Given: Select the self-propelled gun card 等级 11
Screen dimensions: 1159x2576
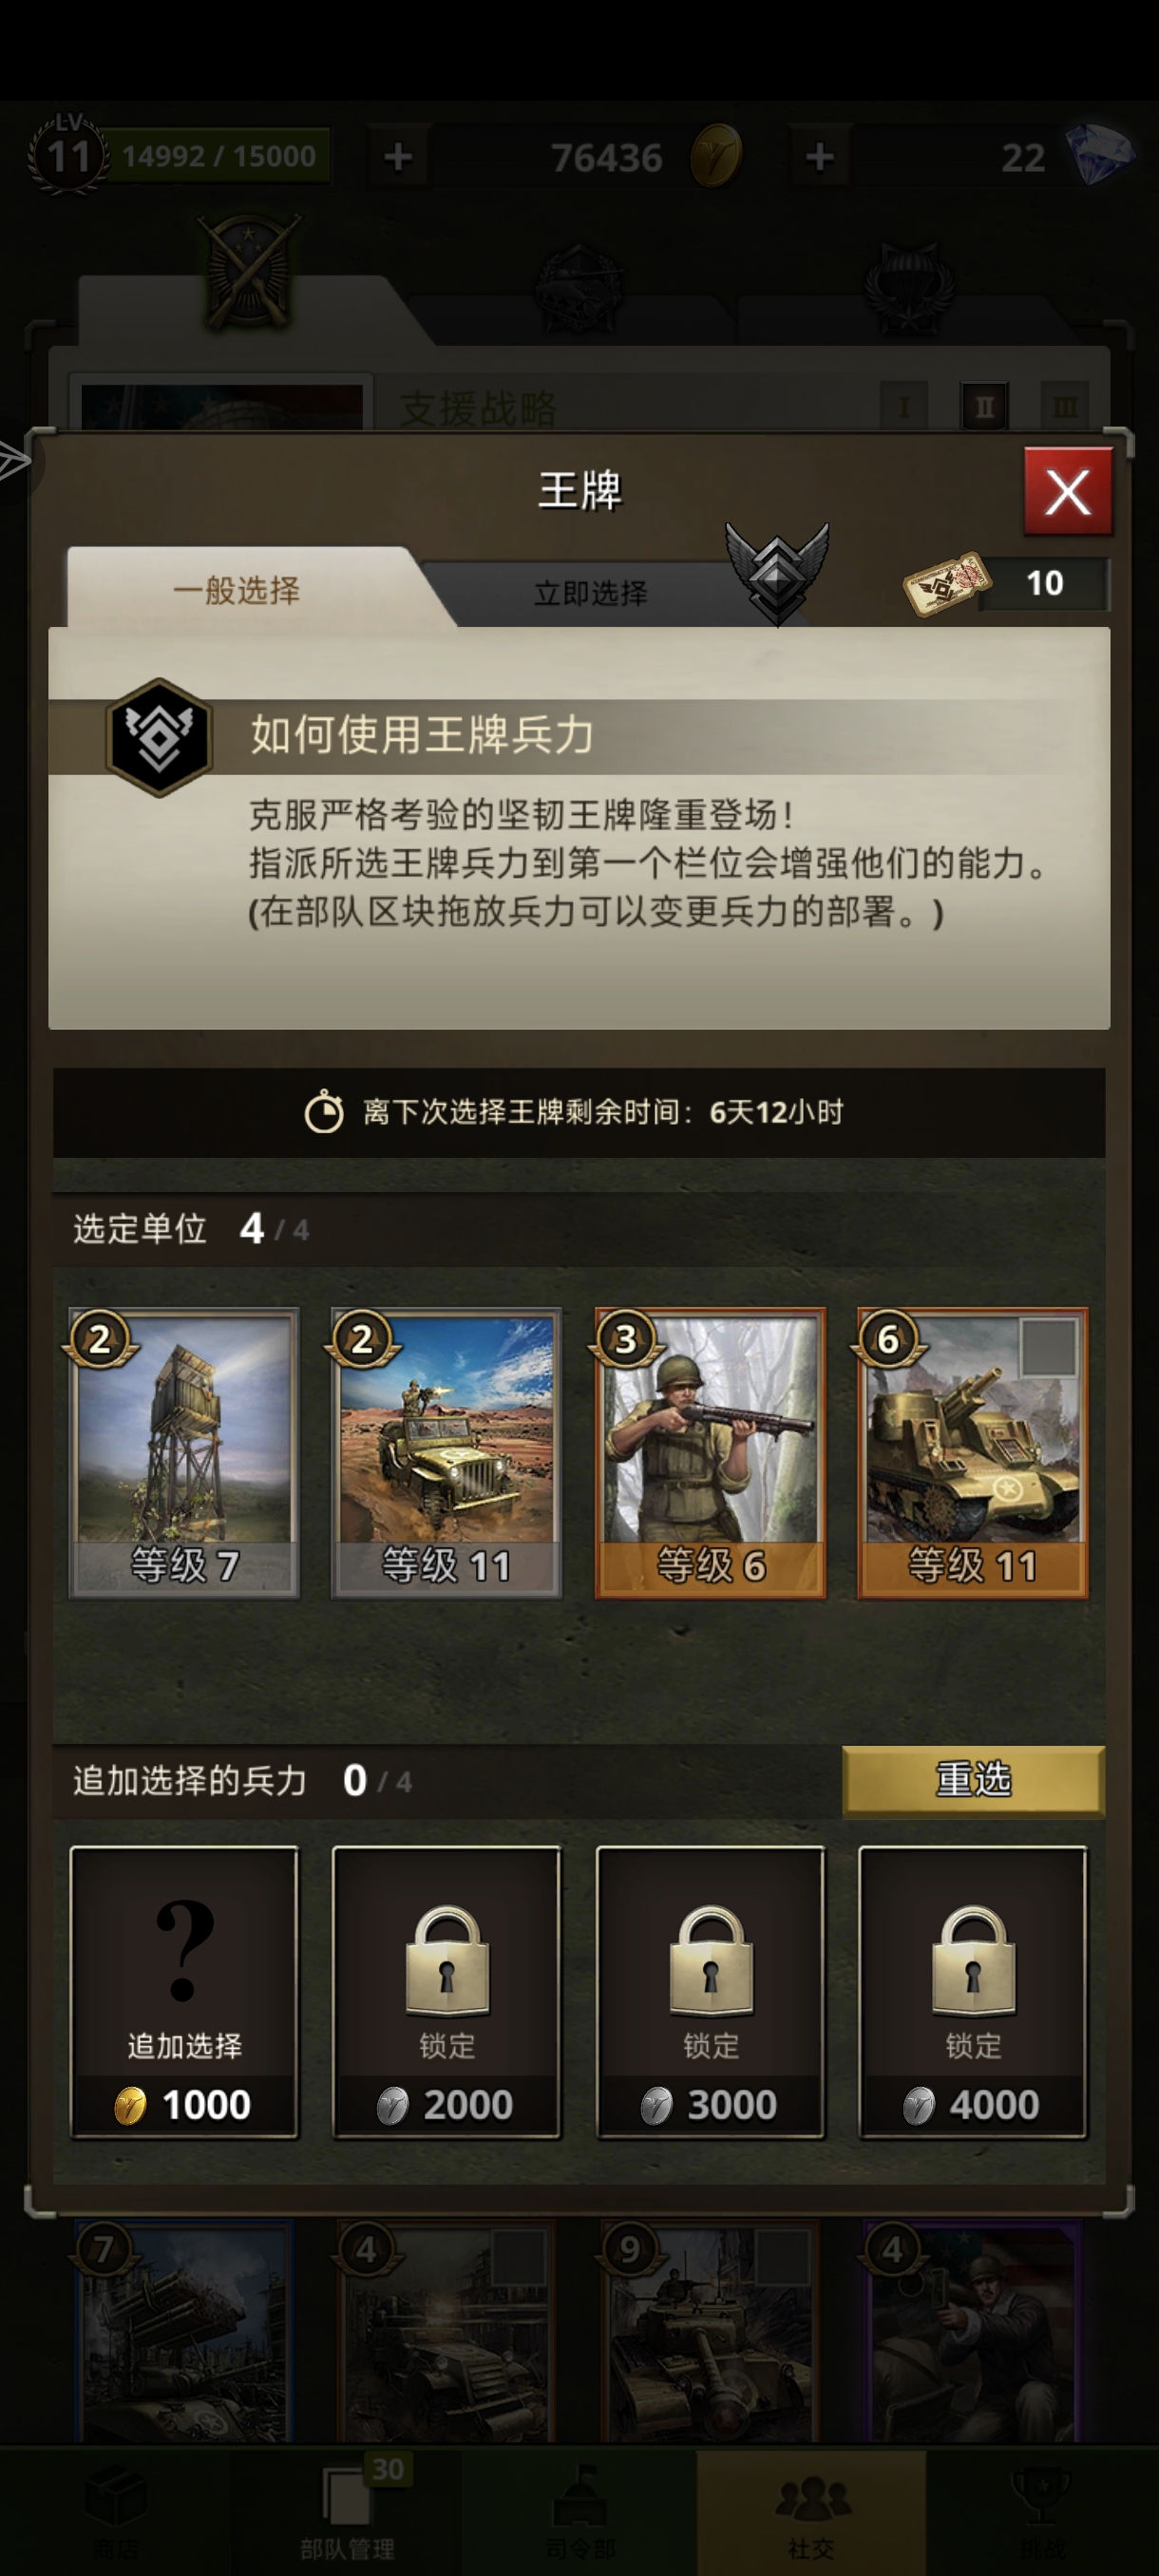Looking at the screenshot, I should [x=972, y=1452].
